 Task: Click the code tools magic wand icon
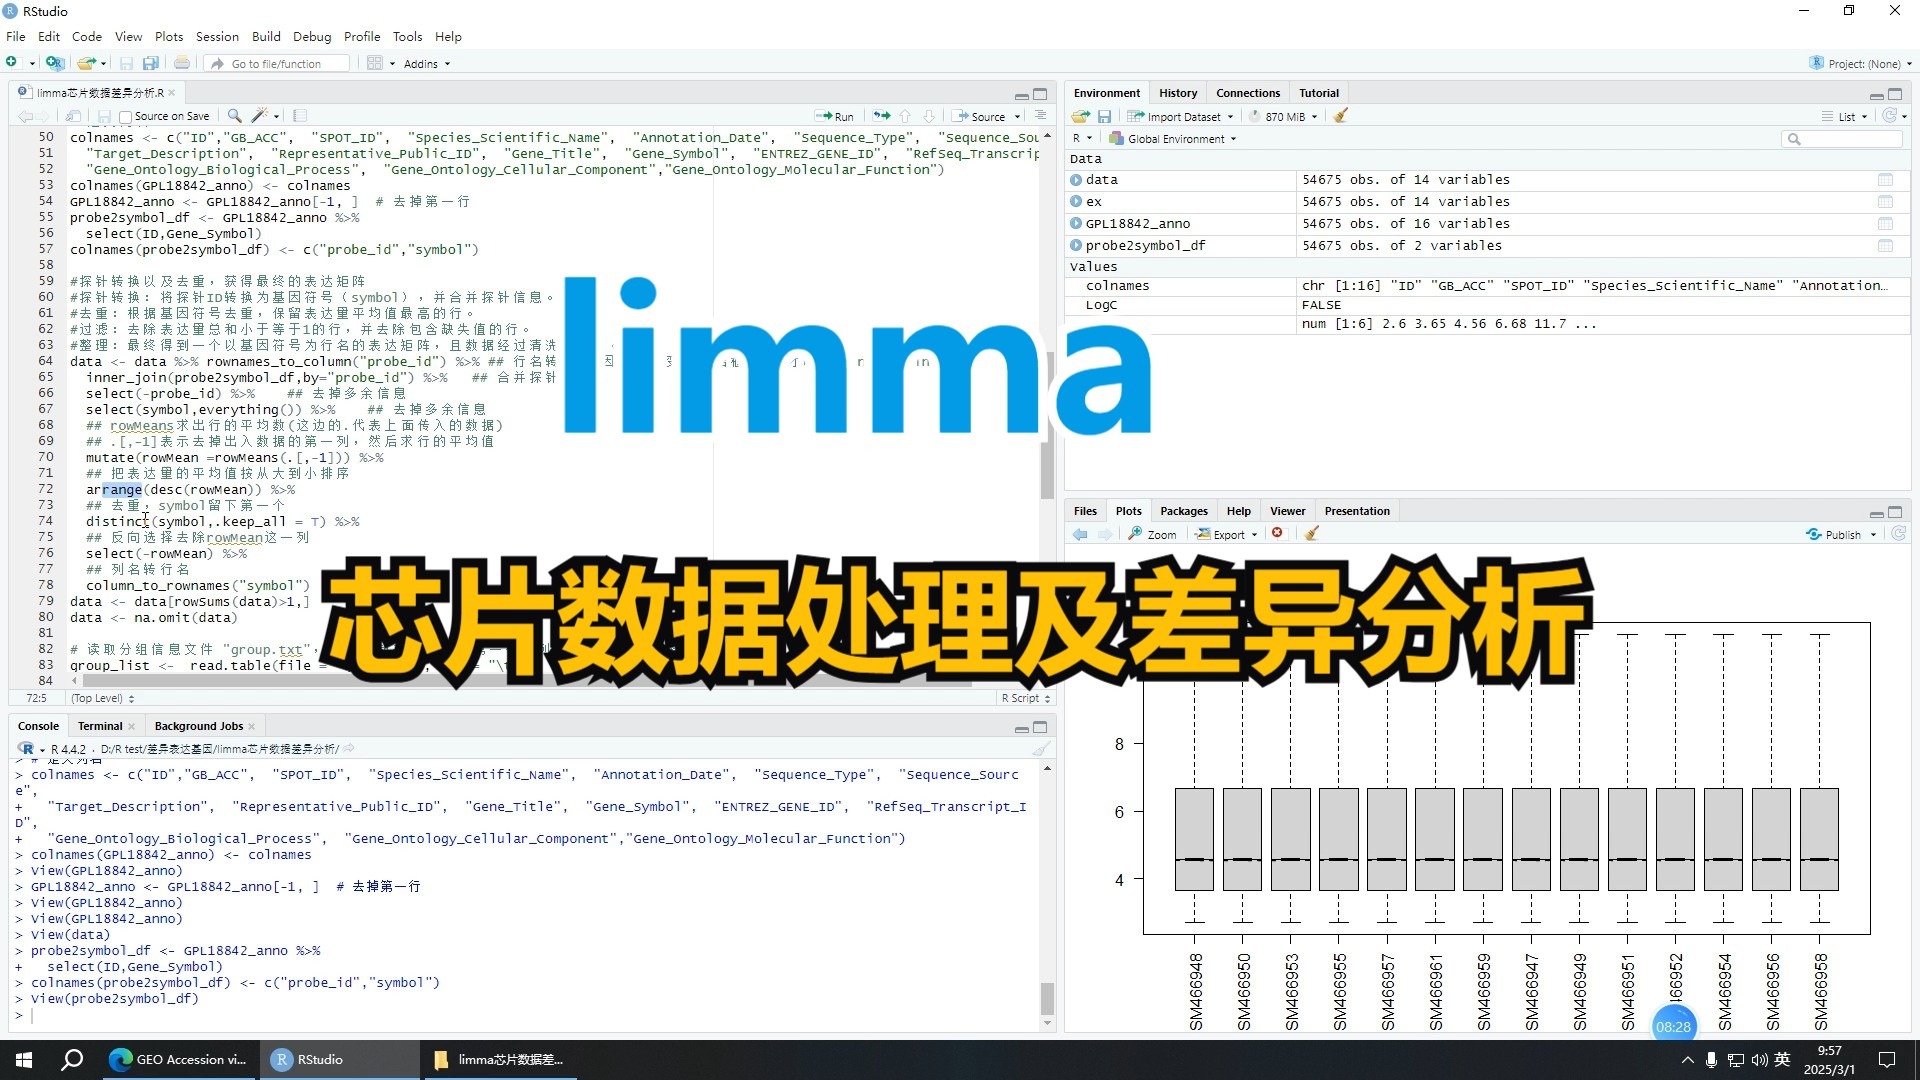coord(260,116)
